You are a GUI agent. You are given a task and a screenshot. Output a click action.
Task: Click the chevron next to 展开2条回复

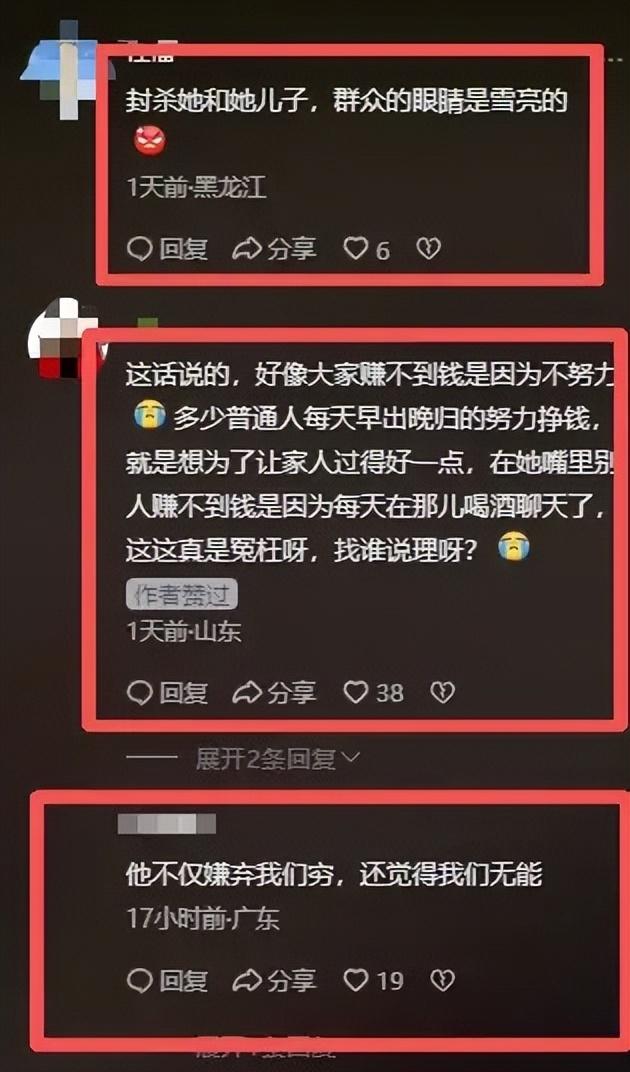click(x=350, y=758)
